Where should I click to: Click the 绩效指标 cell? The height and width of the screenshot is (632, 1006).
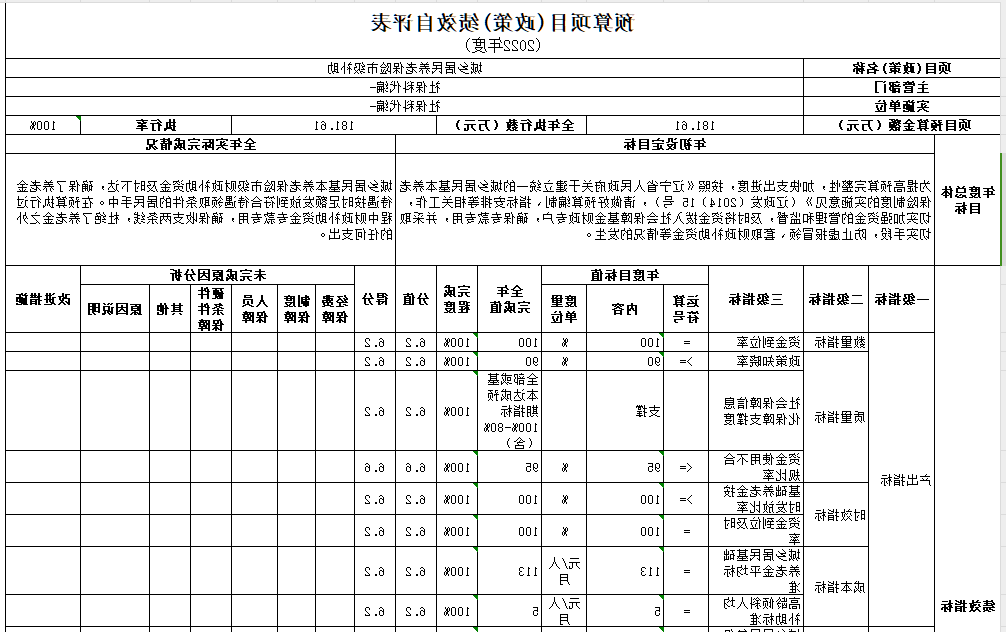pyautogui.click(x=967, y=606)
